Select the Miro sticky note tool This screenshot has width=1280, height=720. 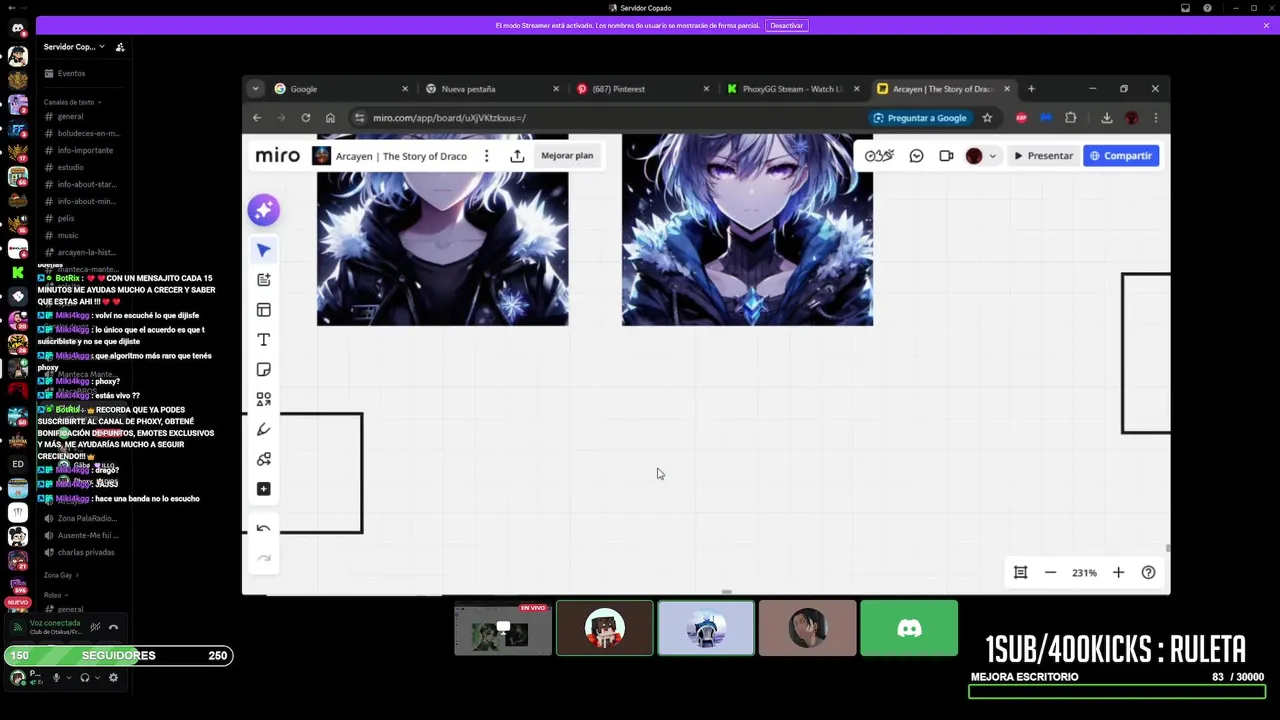pos(264,370)
